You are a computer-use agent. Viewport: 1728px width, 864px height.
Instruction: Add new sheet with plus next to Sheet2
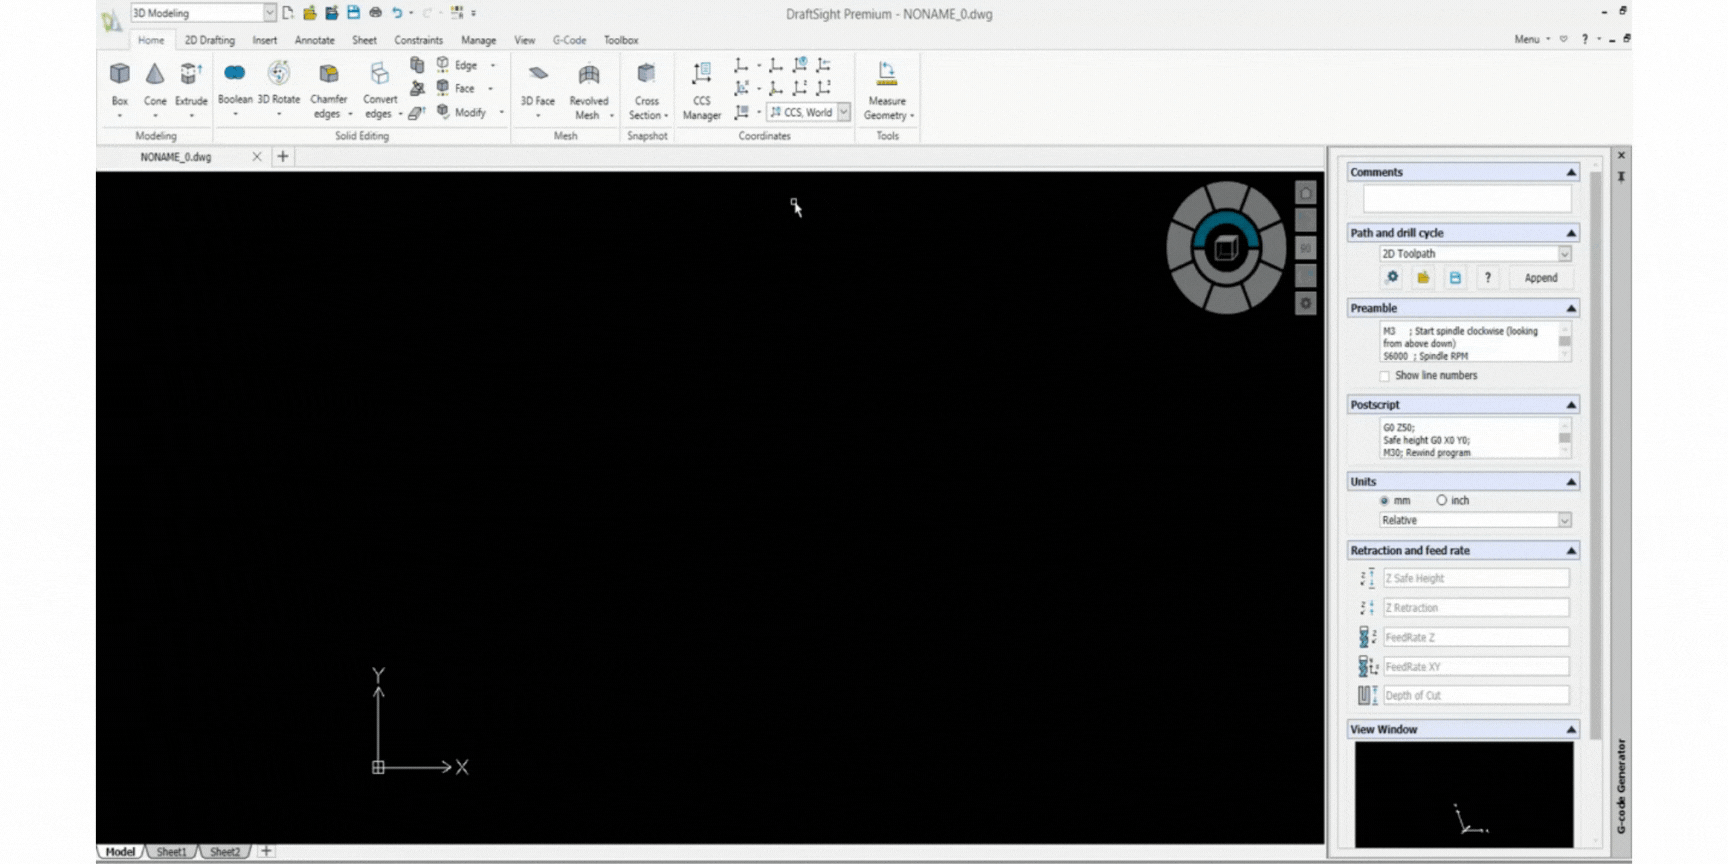[x=266, y=851]
